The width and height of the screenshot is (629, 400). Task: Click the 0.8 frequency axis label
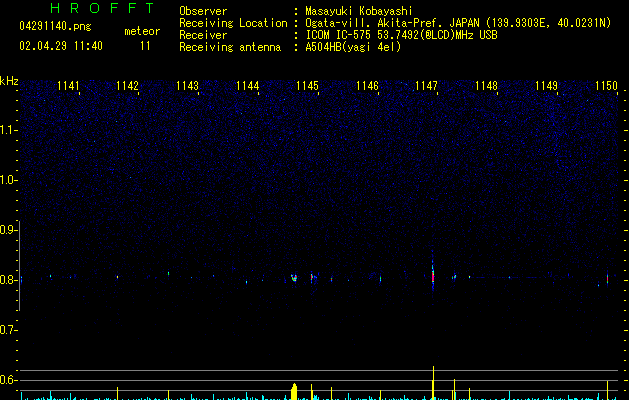(x=8, y=280)
